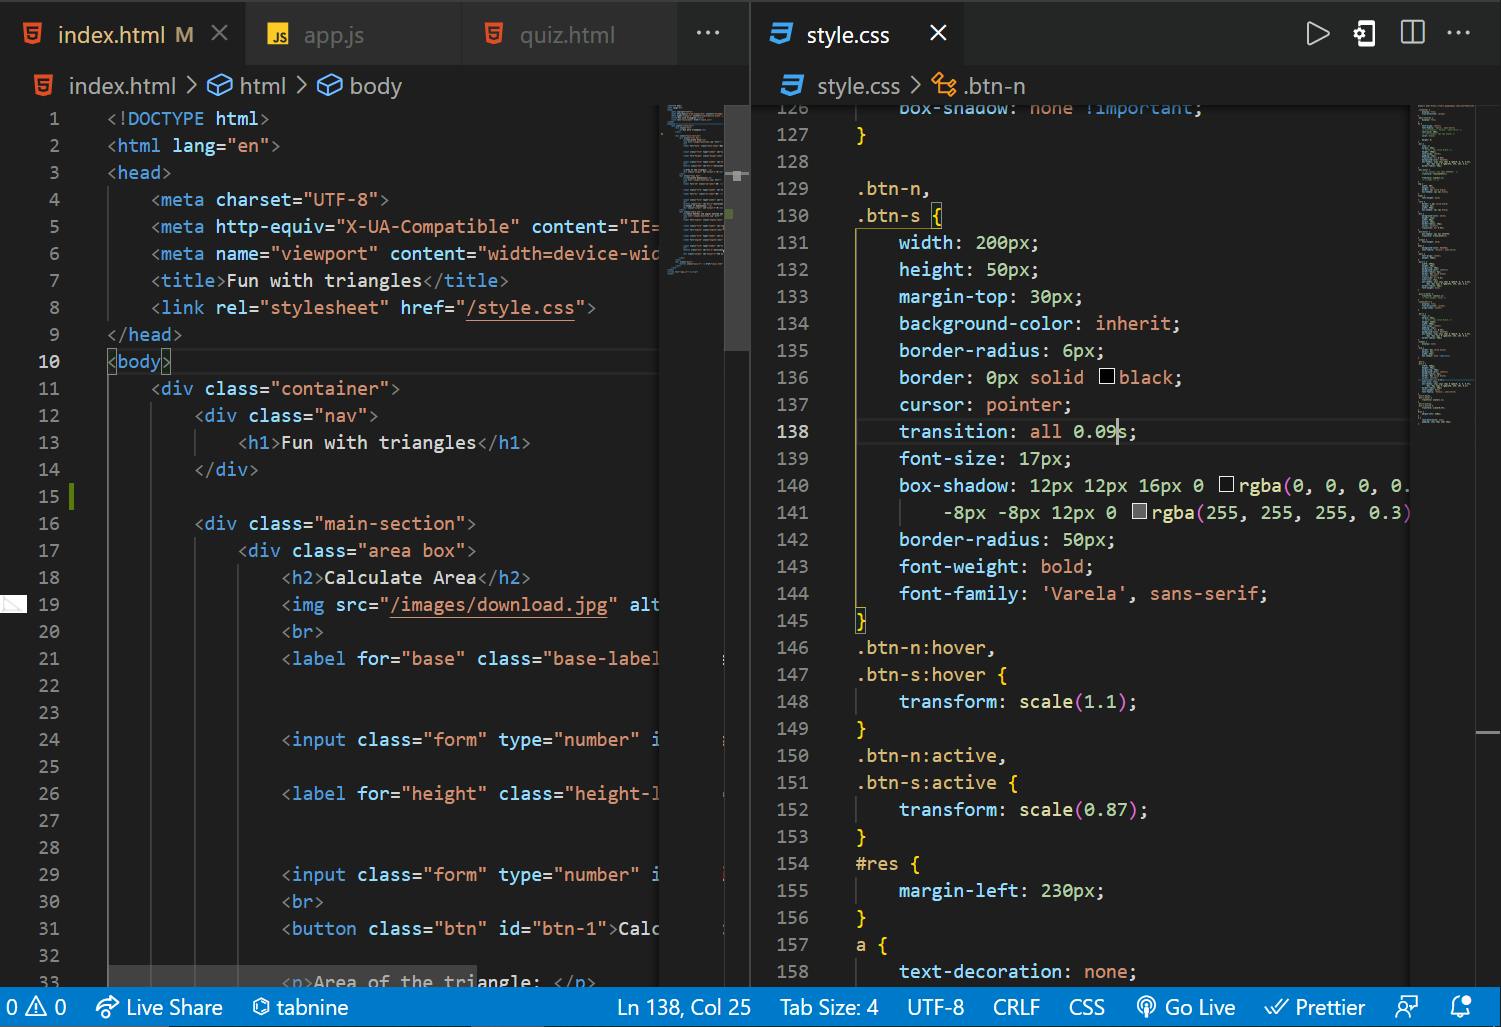
Task: Select index.html in the breadcrumb
Action: pos(122,86)
